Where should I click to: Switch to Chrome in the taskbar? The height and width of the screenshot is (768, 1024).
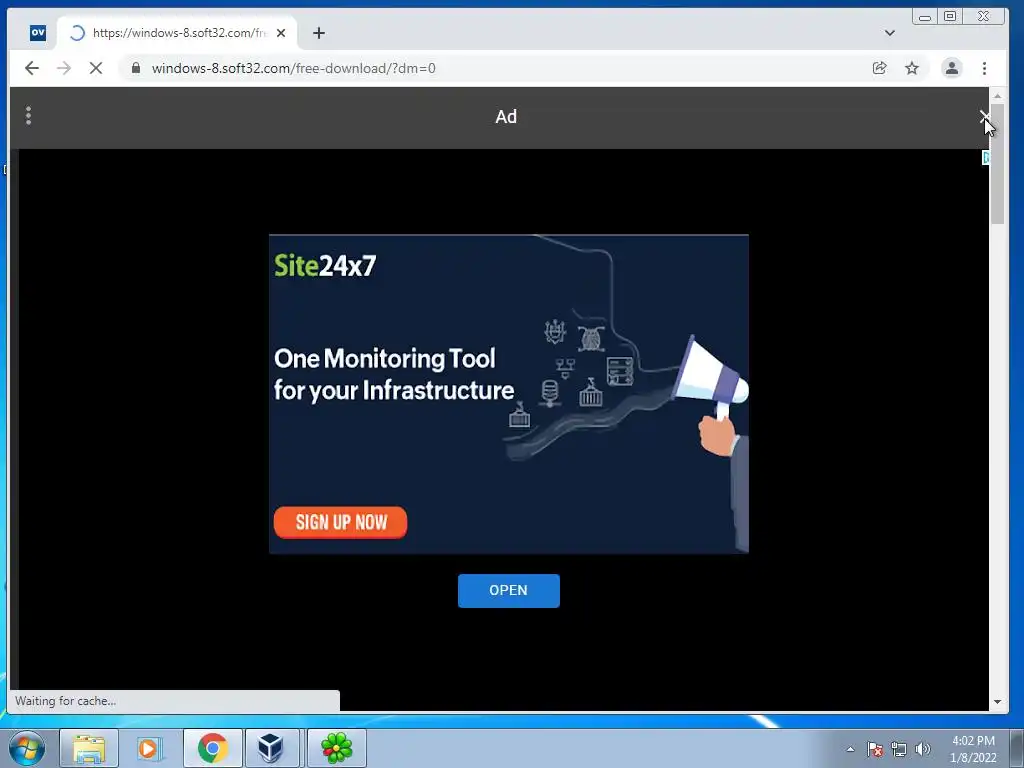tap(212, 748)
